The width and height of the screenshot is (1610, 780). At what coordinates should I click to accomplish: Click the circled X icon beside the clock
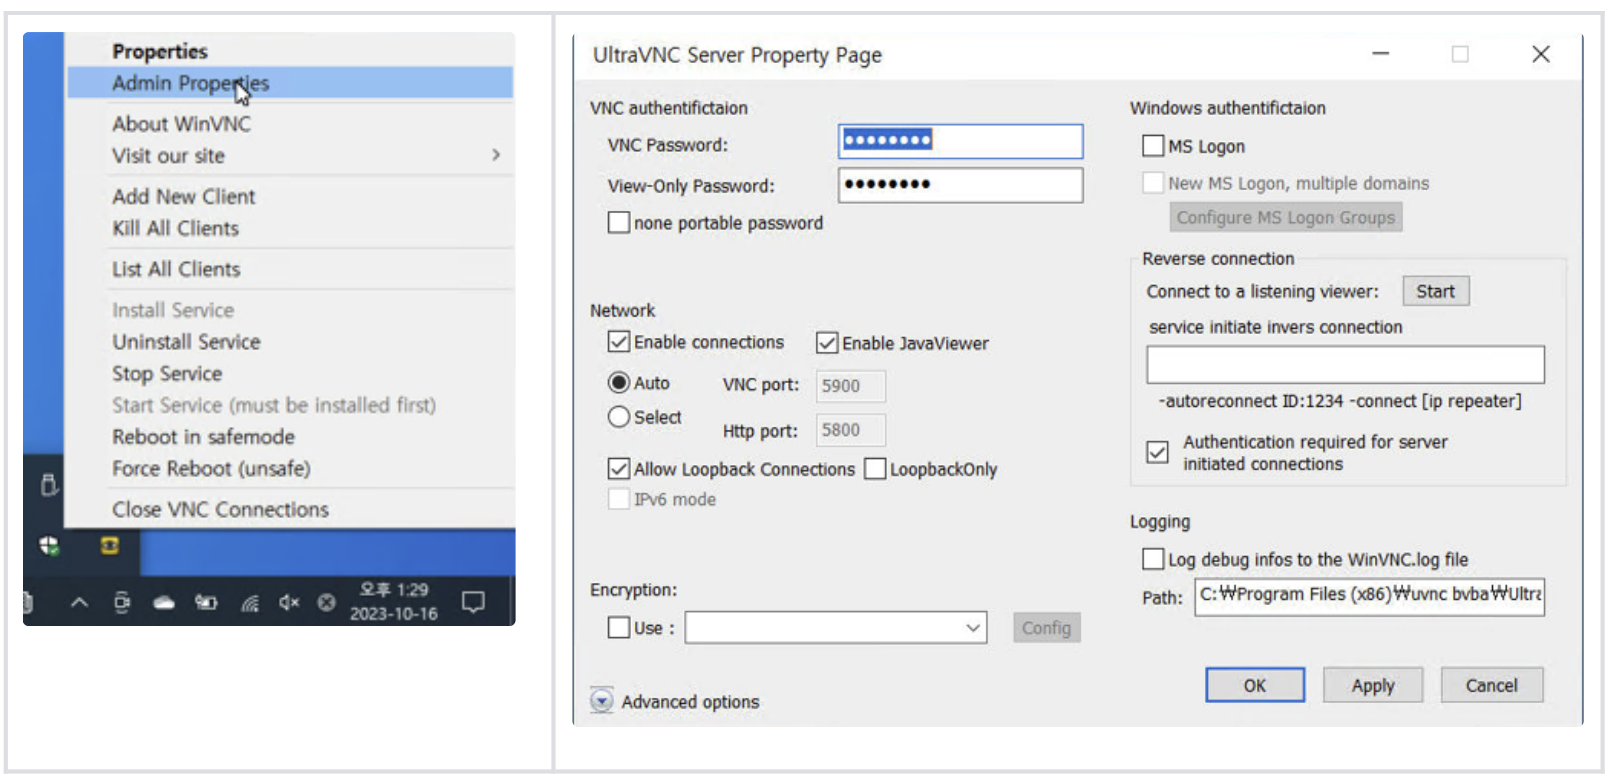[326, 602]
